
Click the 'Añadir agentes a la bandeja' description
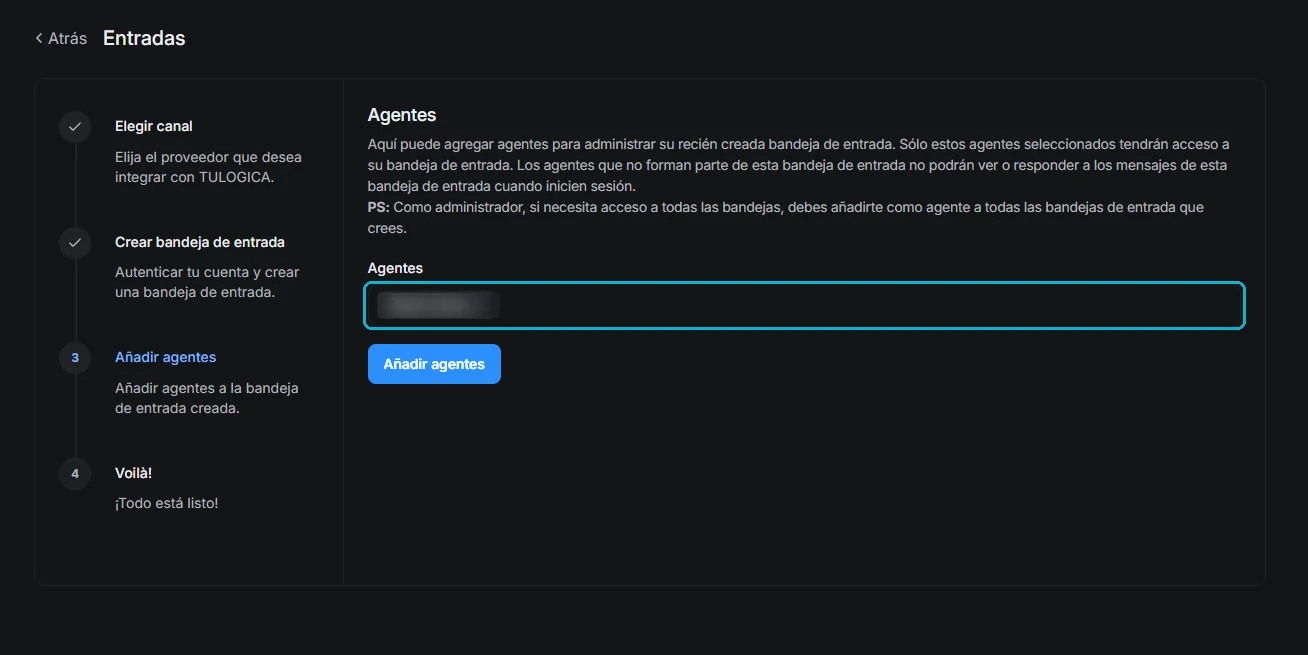coord(207,398)
